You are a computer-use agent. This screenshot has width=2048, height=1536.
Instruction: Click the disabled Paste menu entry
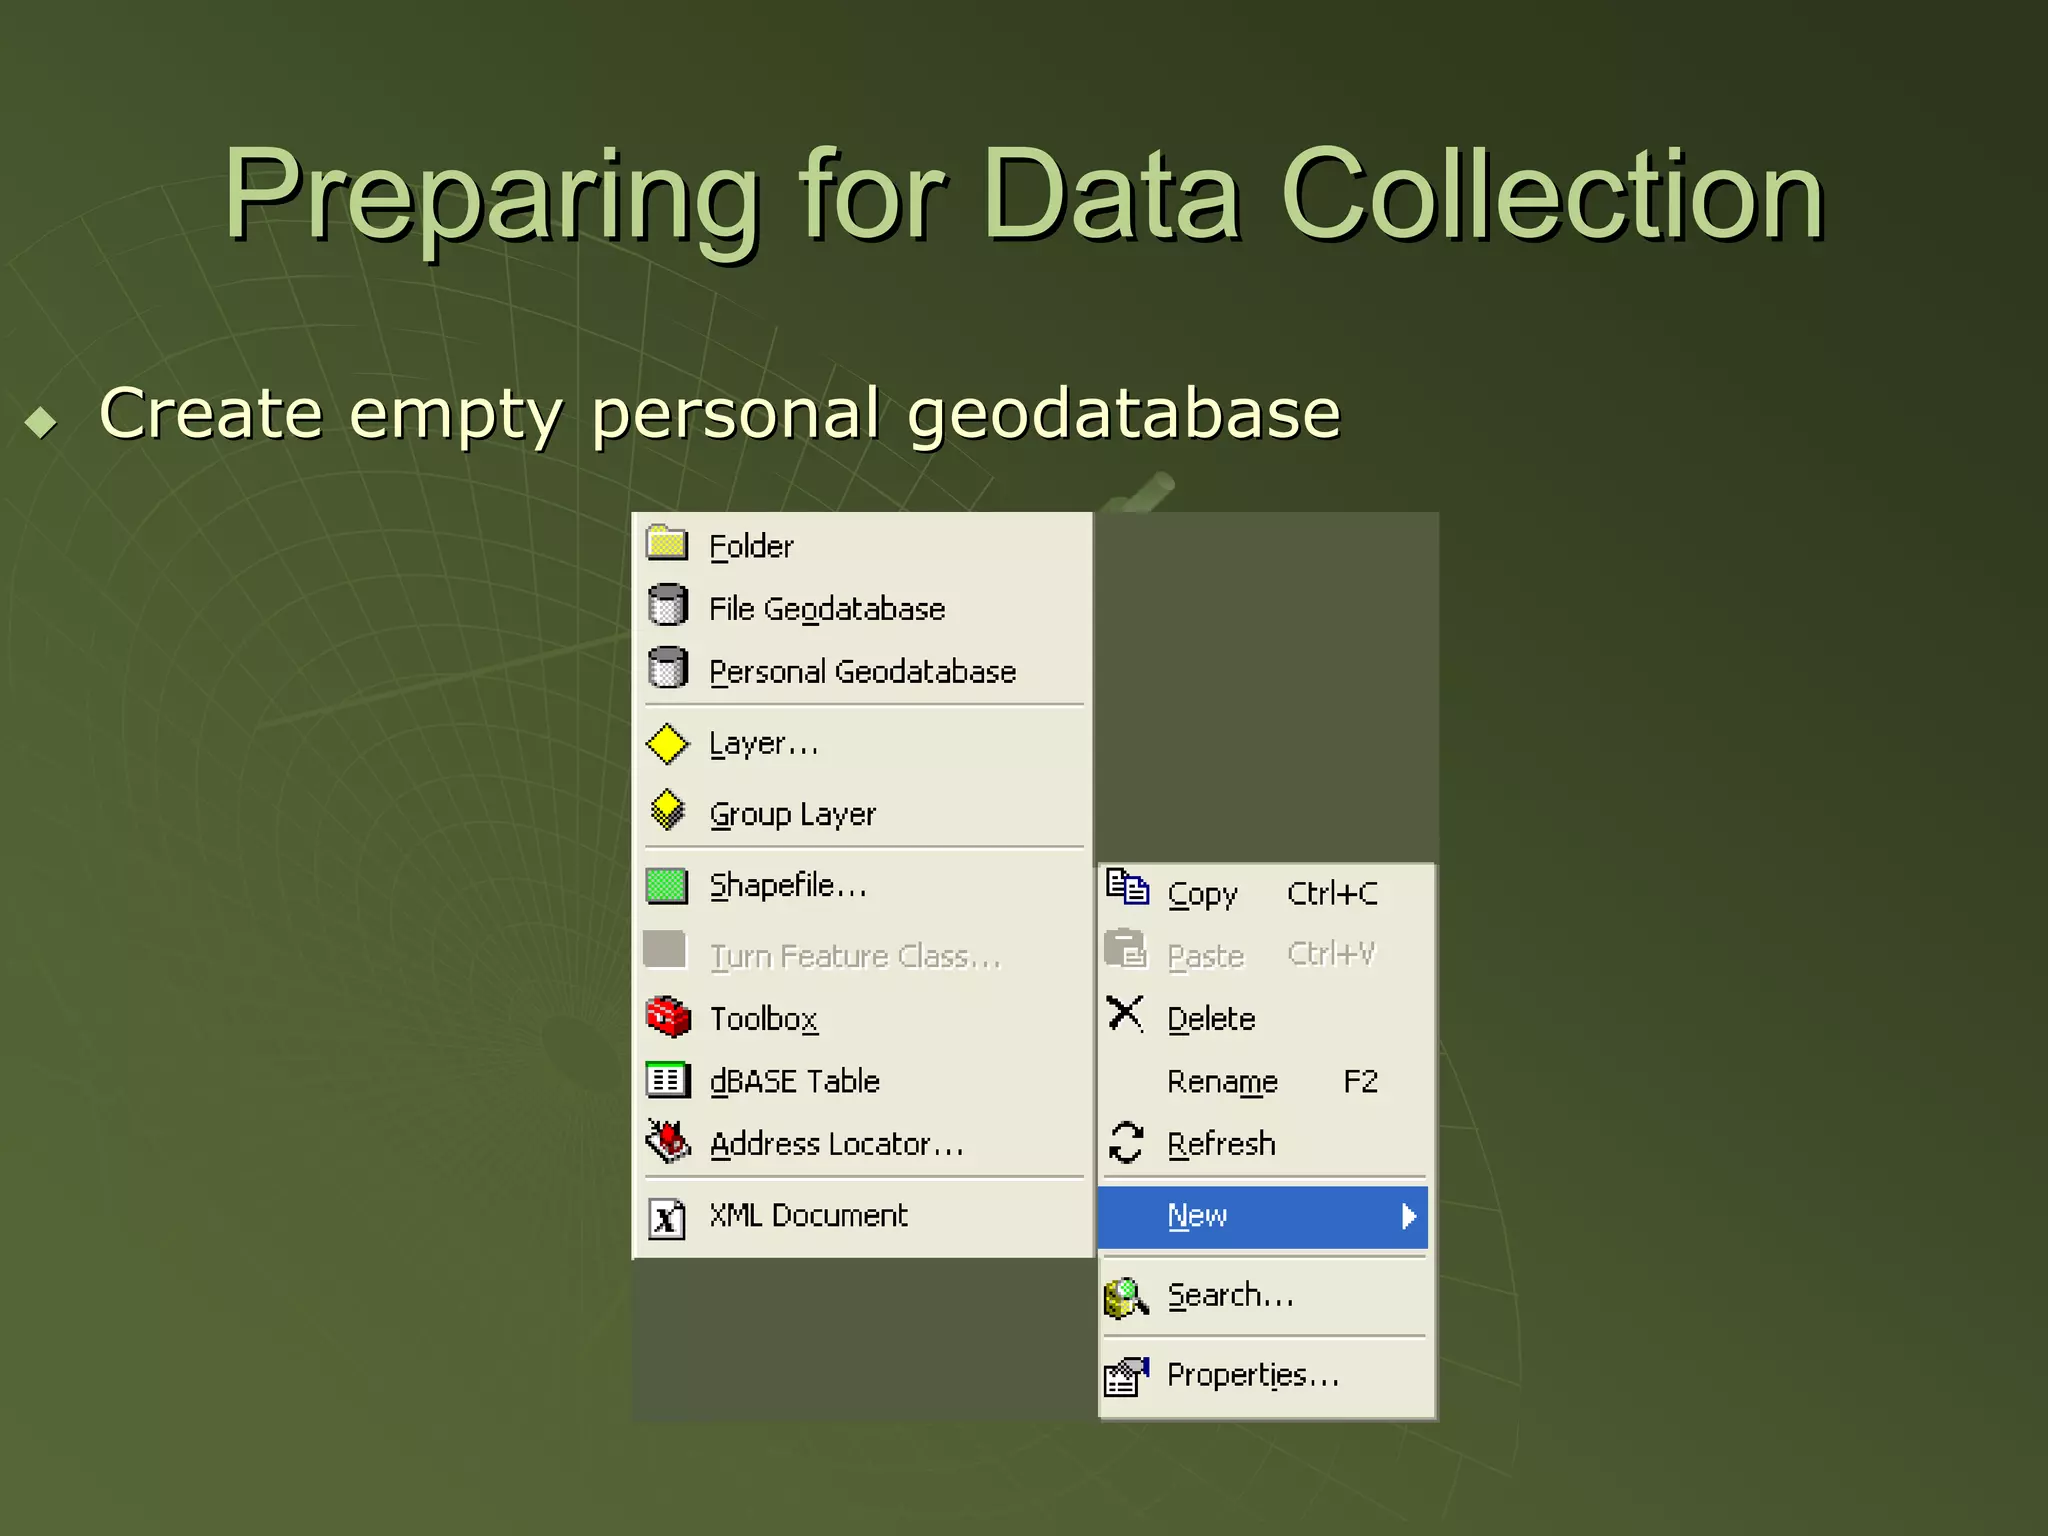pyautogui.click(x=1265, y=955)
